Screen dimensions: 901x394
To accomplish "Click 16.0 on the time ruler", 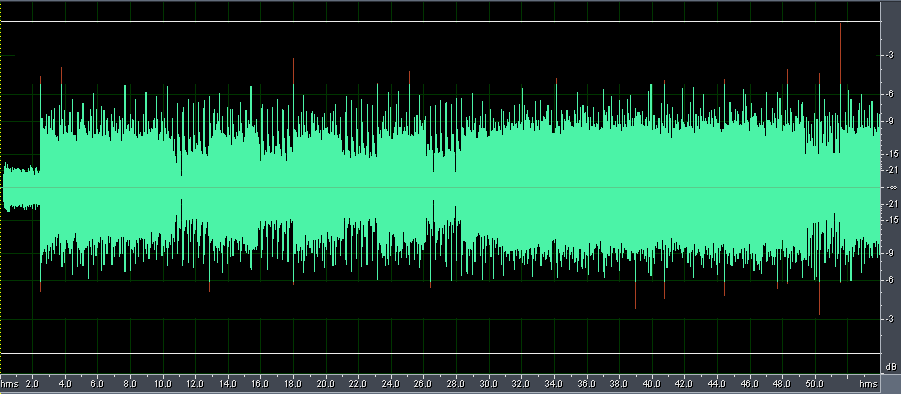I will (261, 383).
